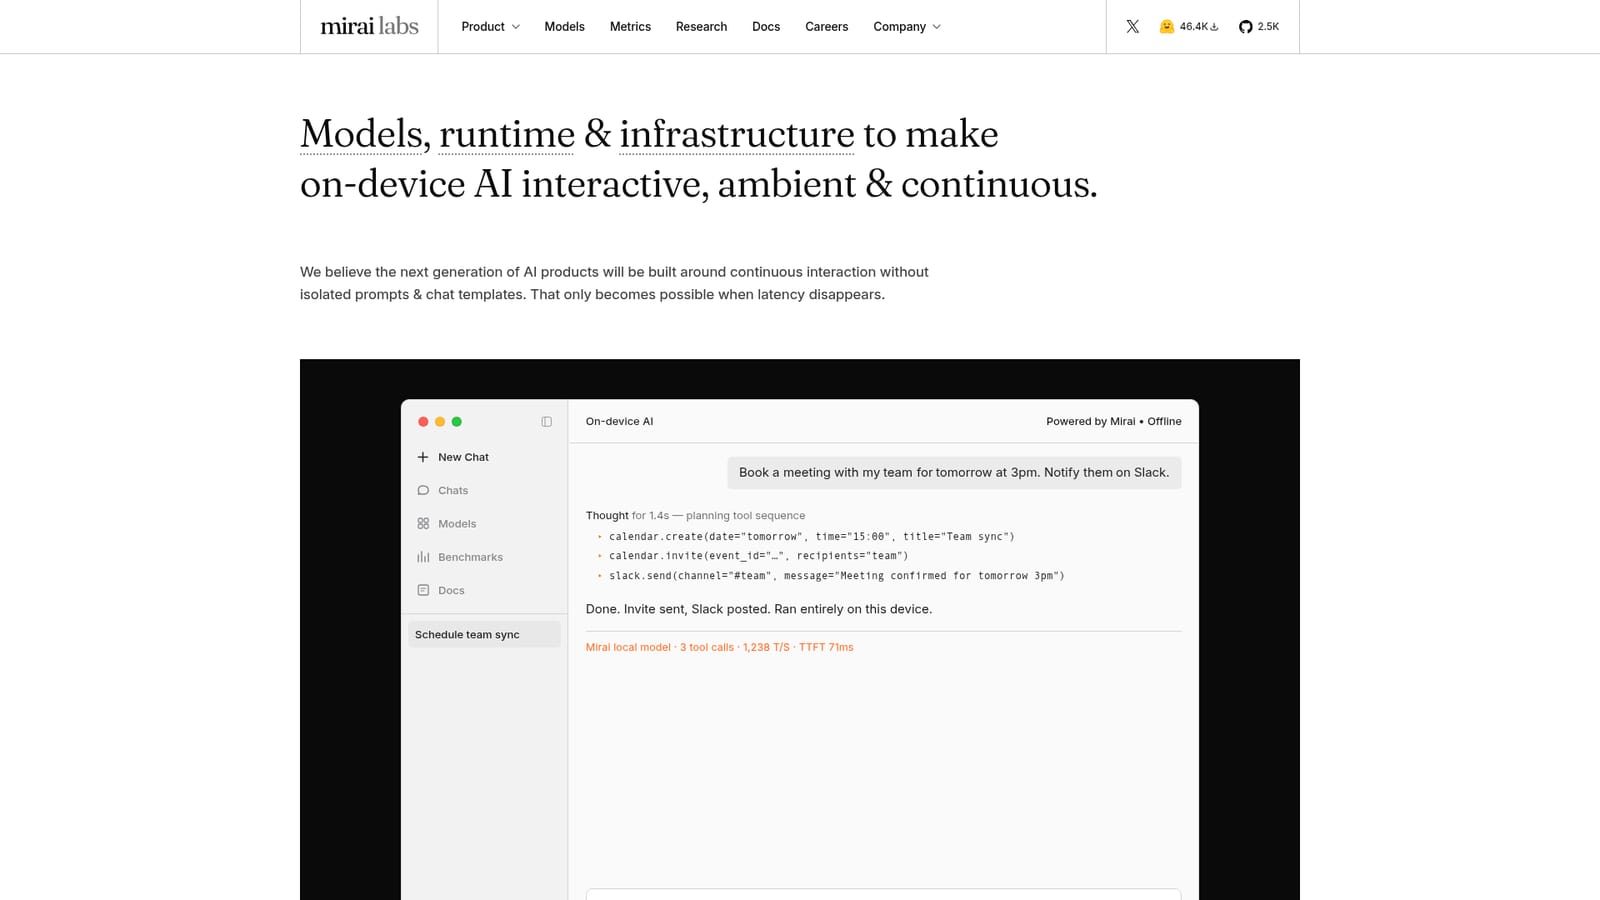Click the grid icon beside Models
1600x900 pixels.
[423, 524]
